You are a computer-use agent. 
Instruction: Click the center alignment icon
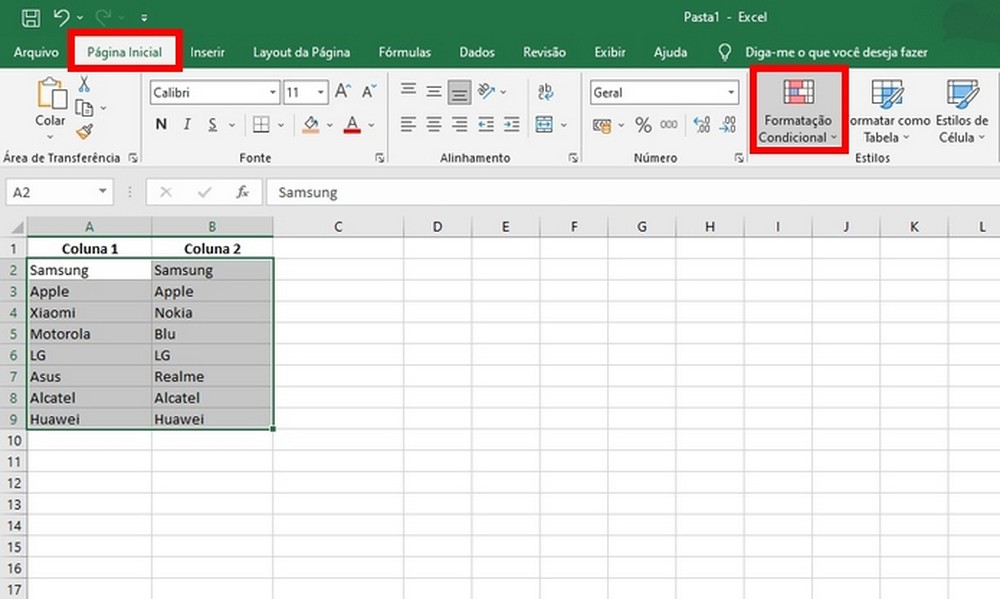[434, 124]
